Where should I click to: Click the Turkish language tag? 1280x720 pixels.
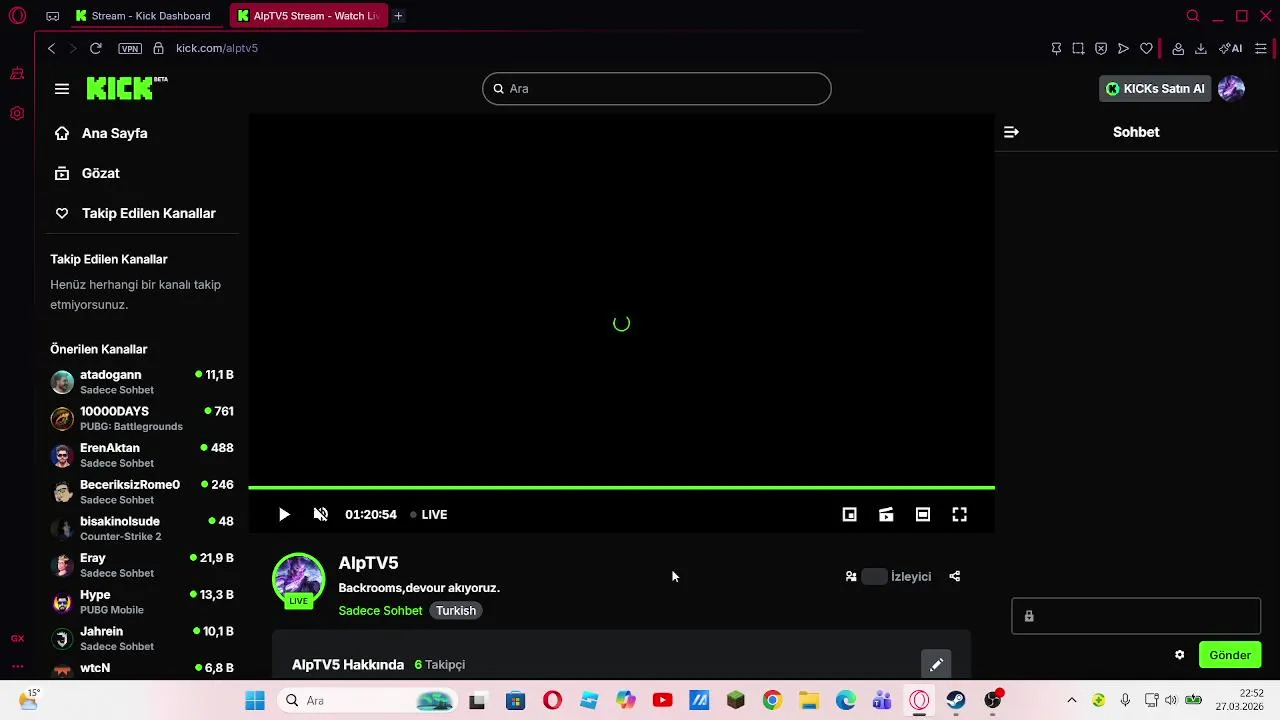point(456,611)
